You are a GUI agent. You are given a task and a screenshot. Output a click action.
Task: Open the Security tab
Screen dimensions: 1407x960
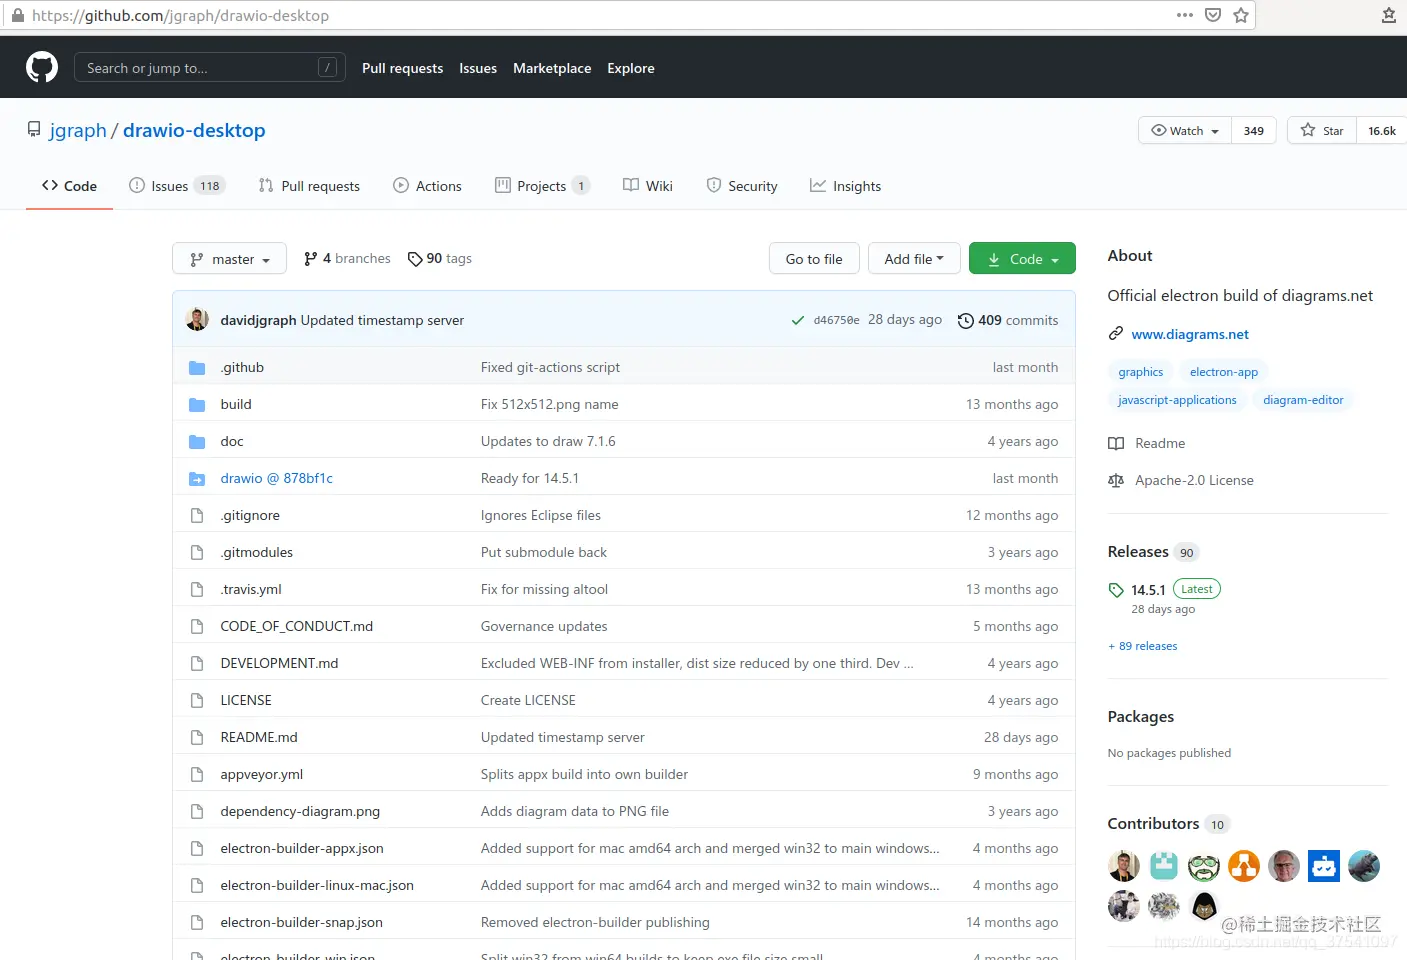(741, 186)
